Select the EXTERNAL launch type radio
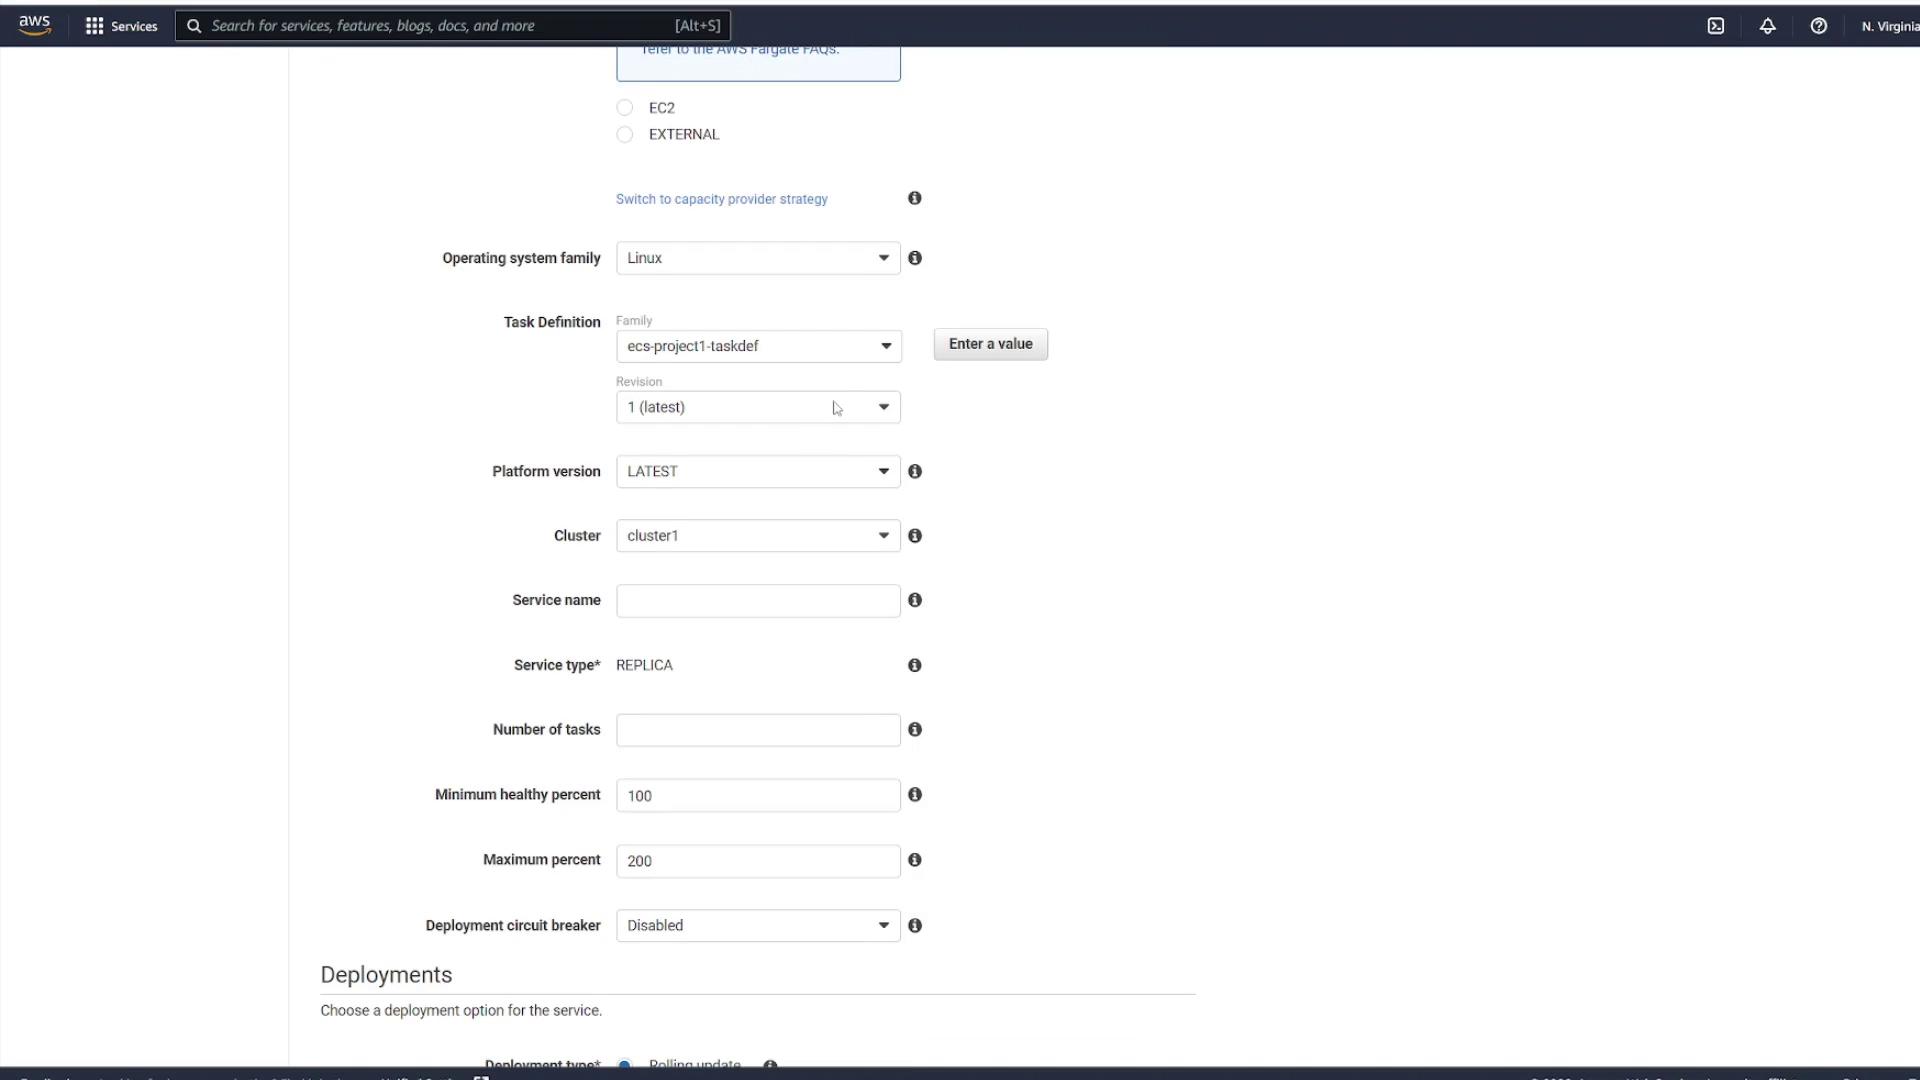 (x=625, y=134)
